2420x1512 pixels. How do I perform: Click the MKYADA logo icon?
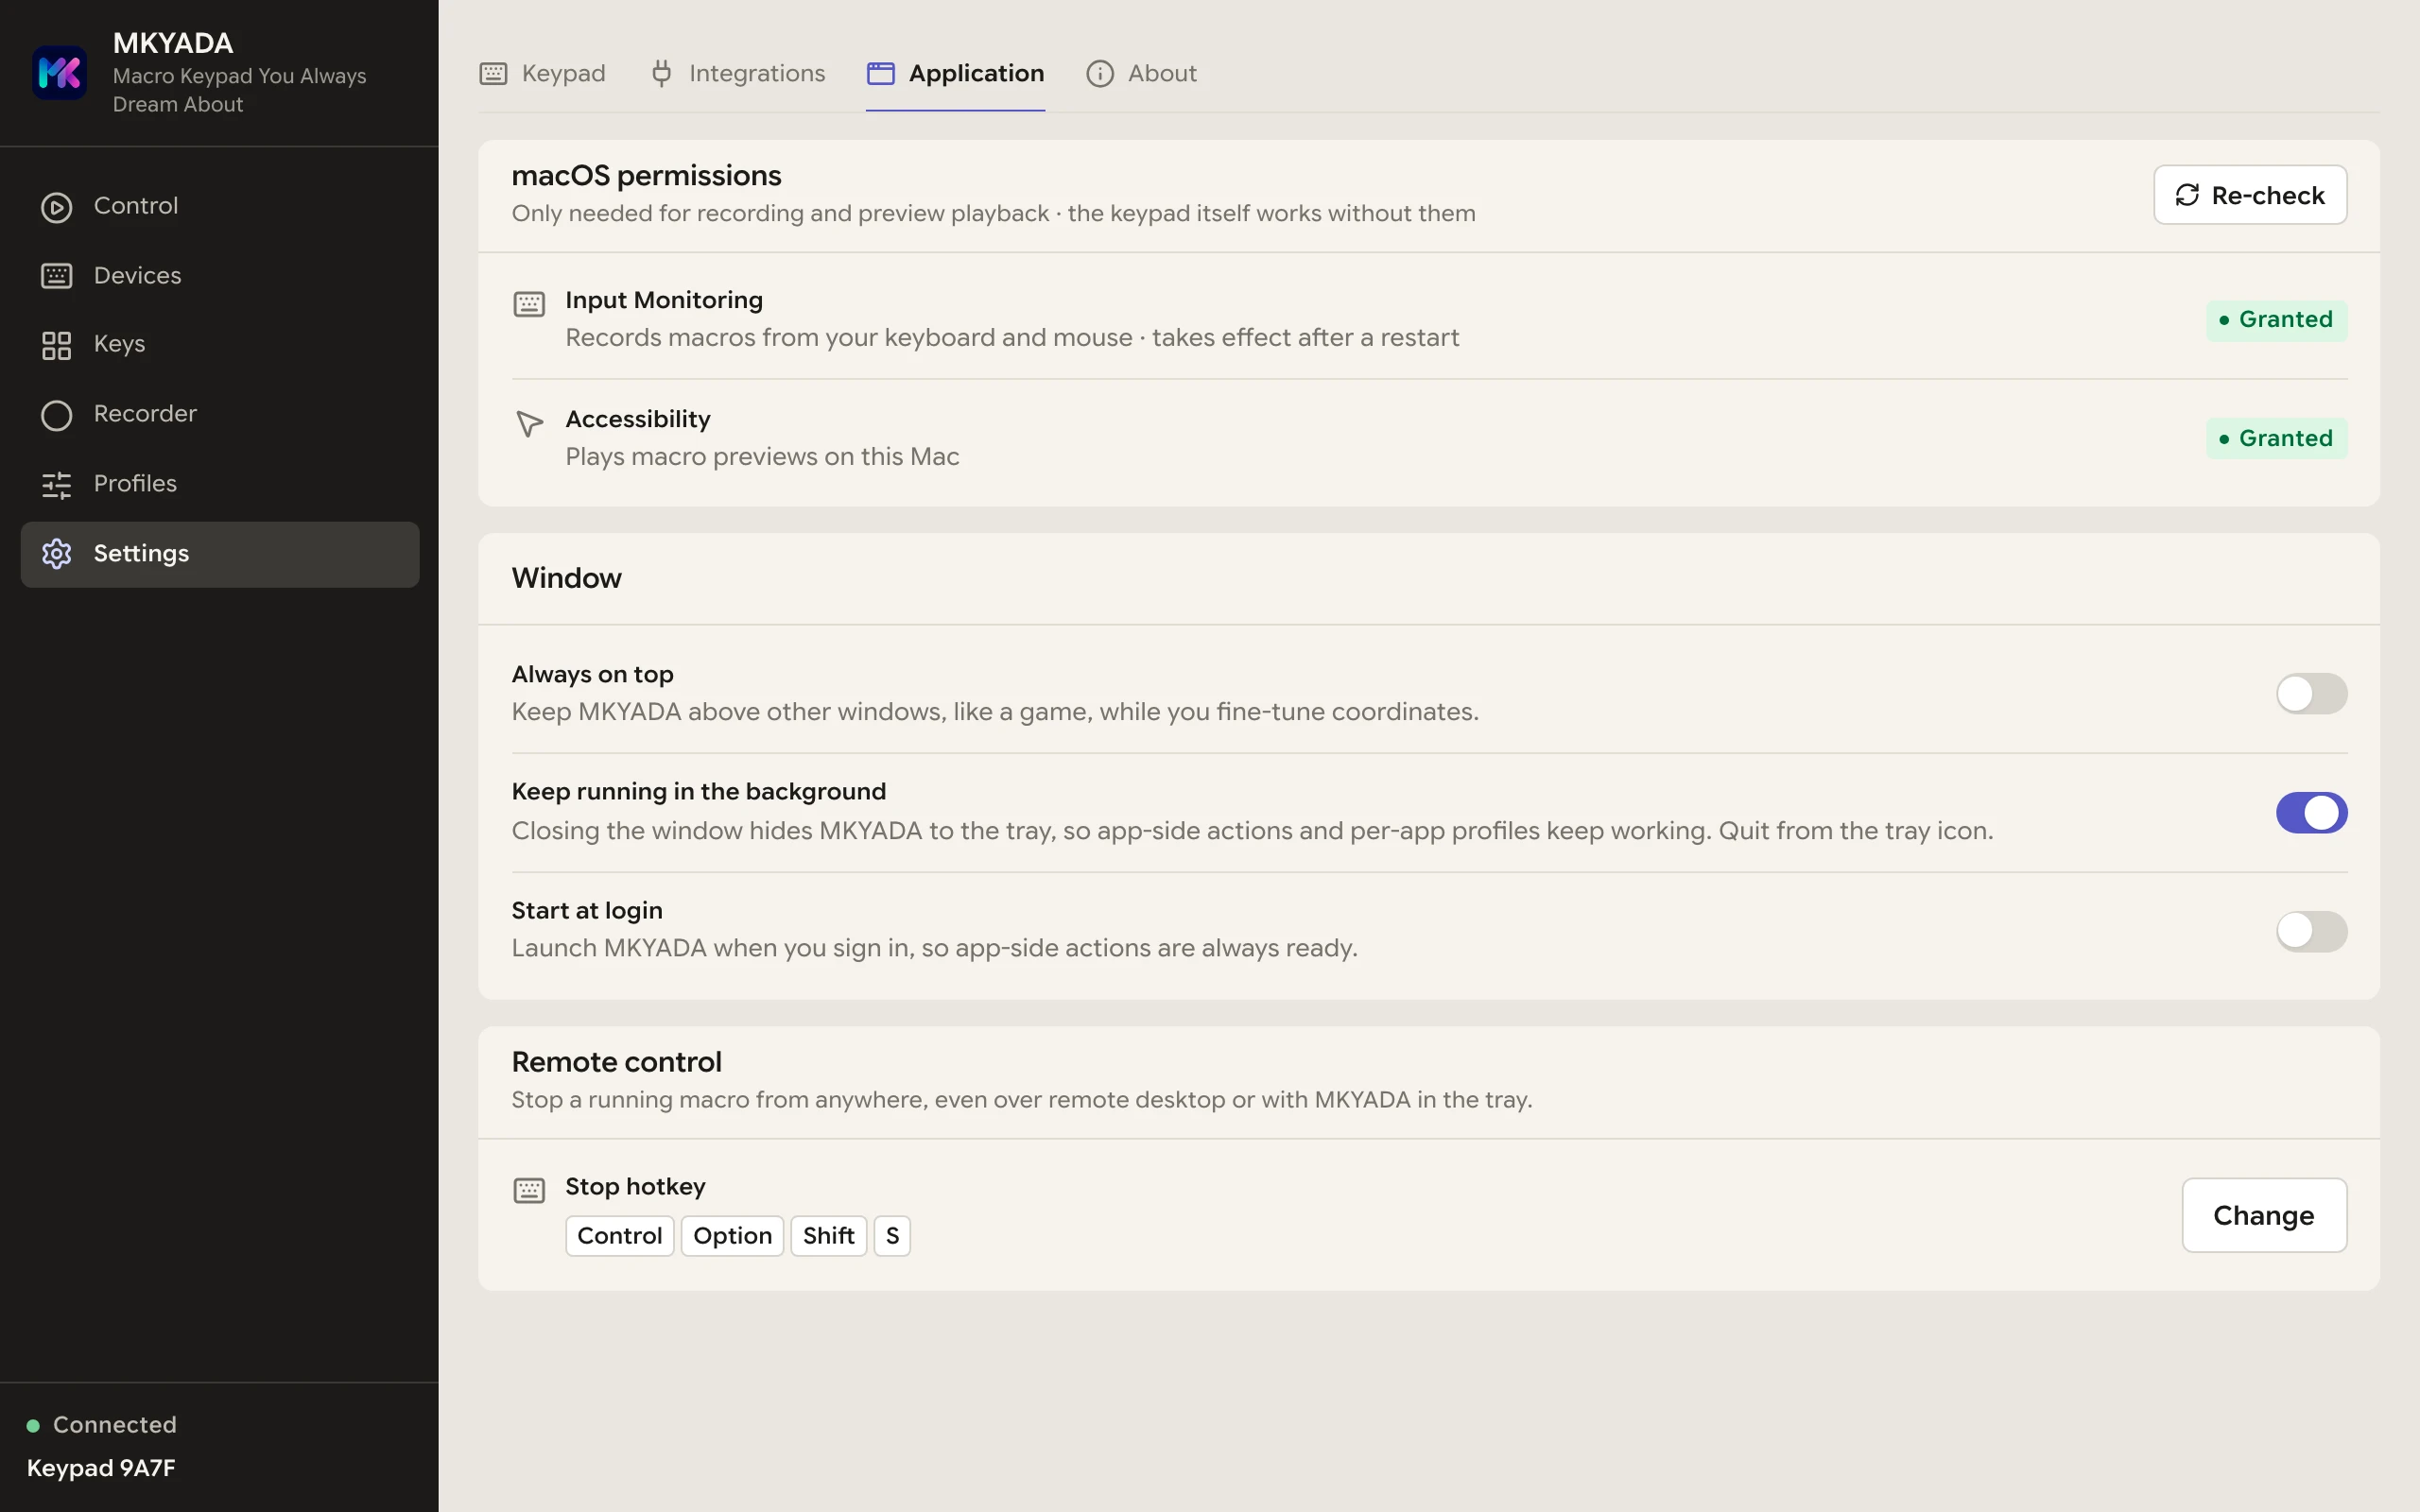tap(59, 73)
